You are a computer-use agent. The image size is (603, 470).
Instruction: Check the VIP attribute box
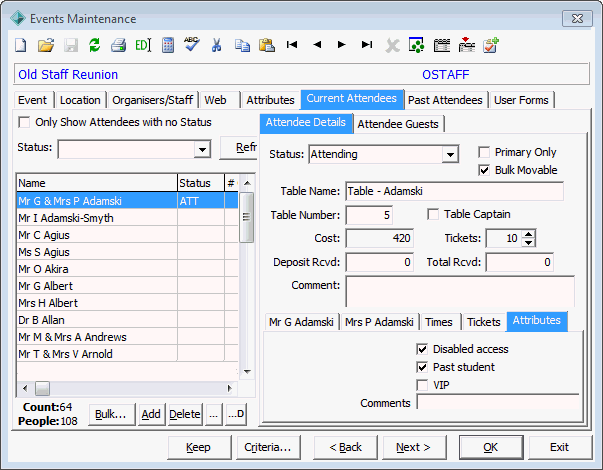click(422, 385)
